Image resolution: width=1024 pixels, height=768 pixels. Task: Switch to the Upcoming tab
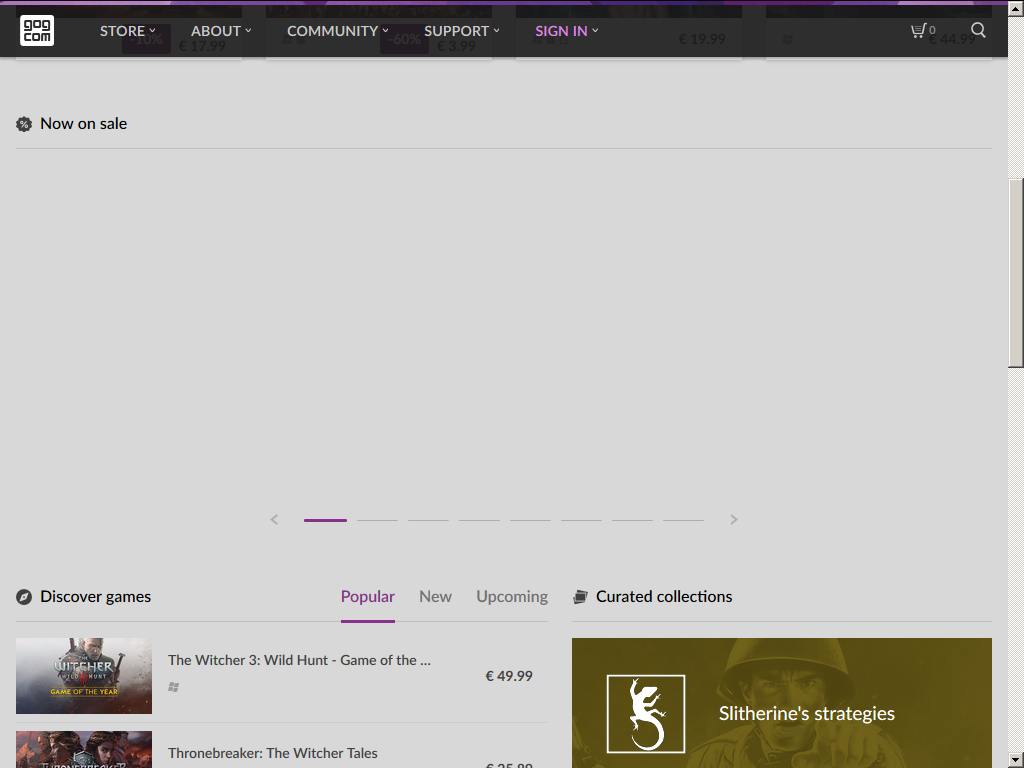pyautogui.click(x=512, y=597)
